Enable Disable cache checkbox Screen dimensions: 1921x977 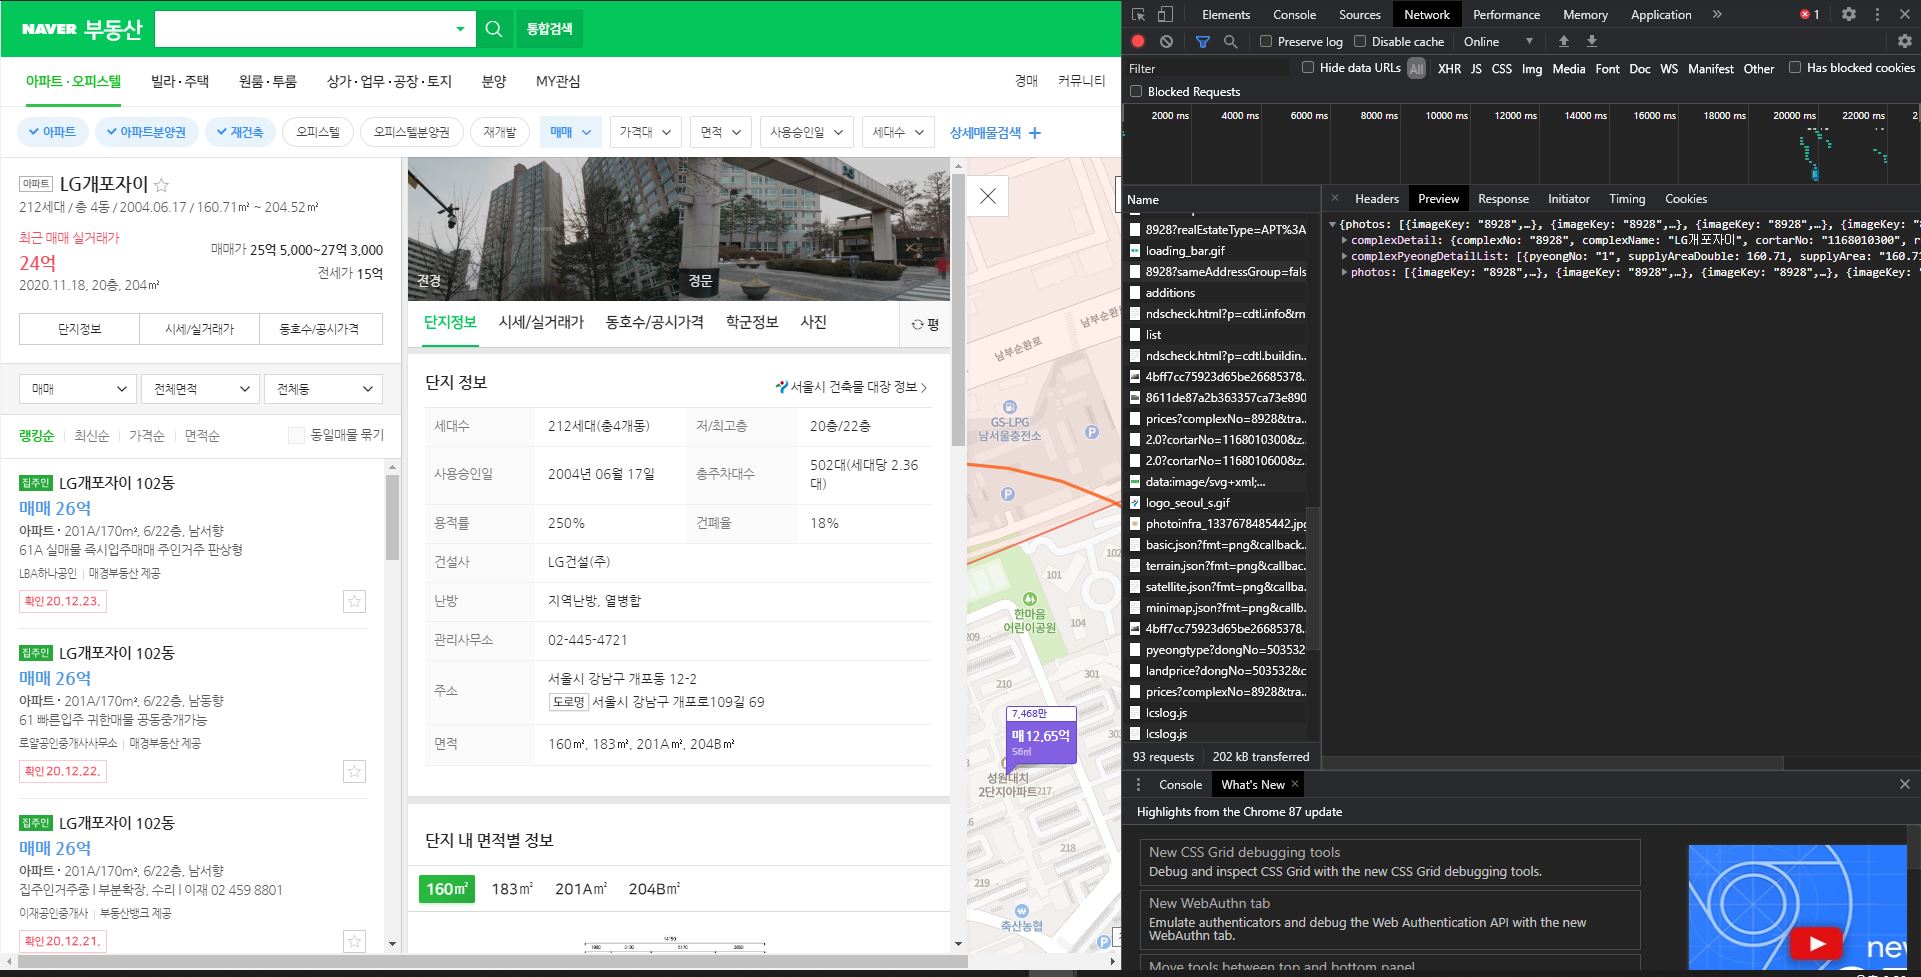pyautogui.click(x=1360, y=41)
